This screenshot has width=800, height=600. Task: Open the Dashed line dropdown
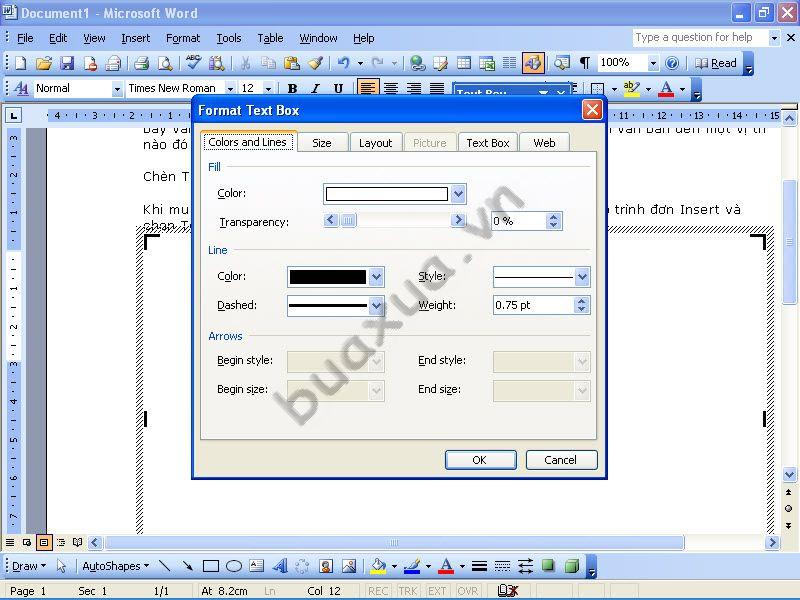pos(377,306)
